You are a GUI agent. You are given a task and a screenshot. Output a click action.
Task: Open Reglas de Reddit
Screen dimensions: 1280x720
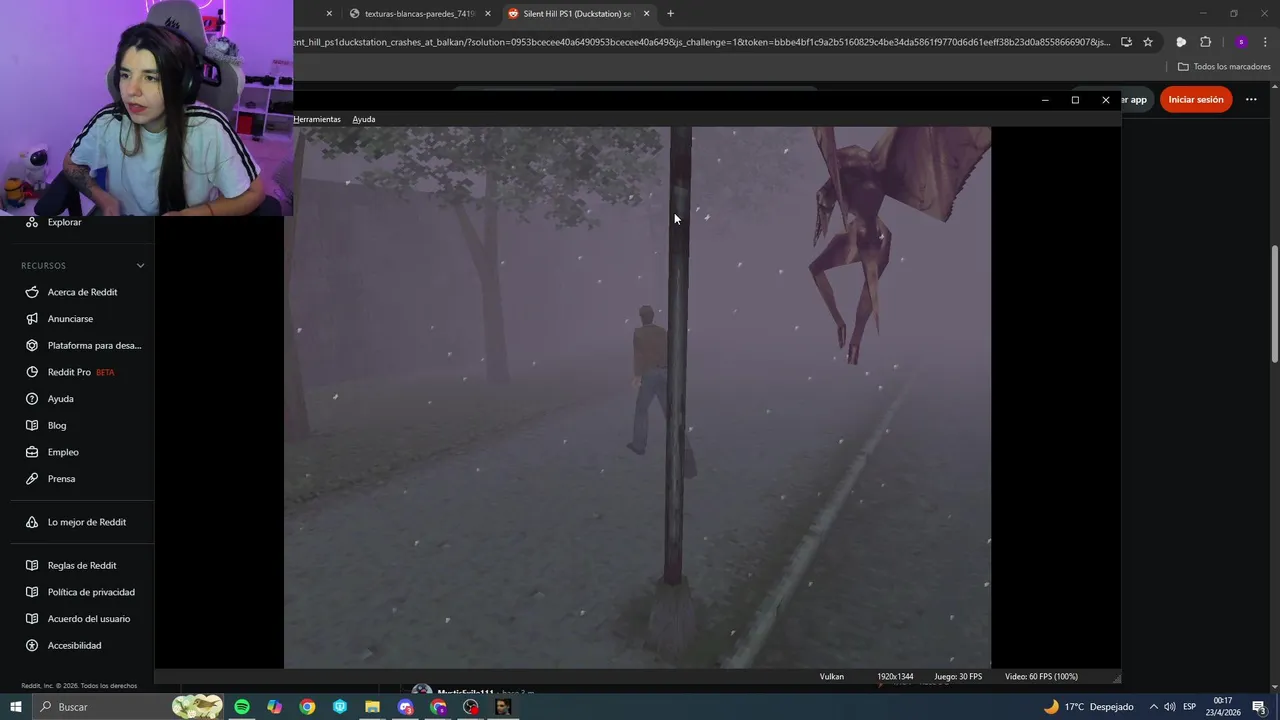[x=82, y=565]
